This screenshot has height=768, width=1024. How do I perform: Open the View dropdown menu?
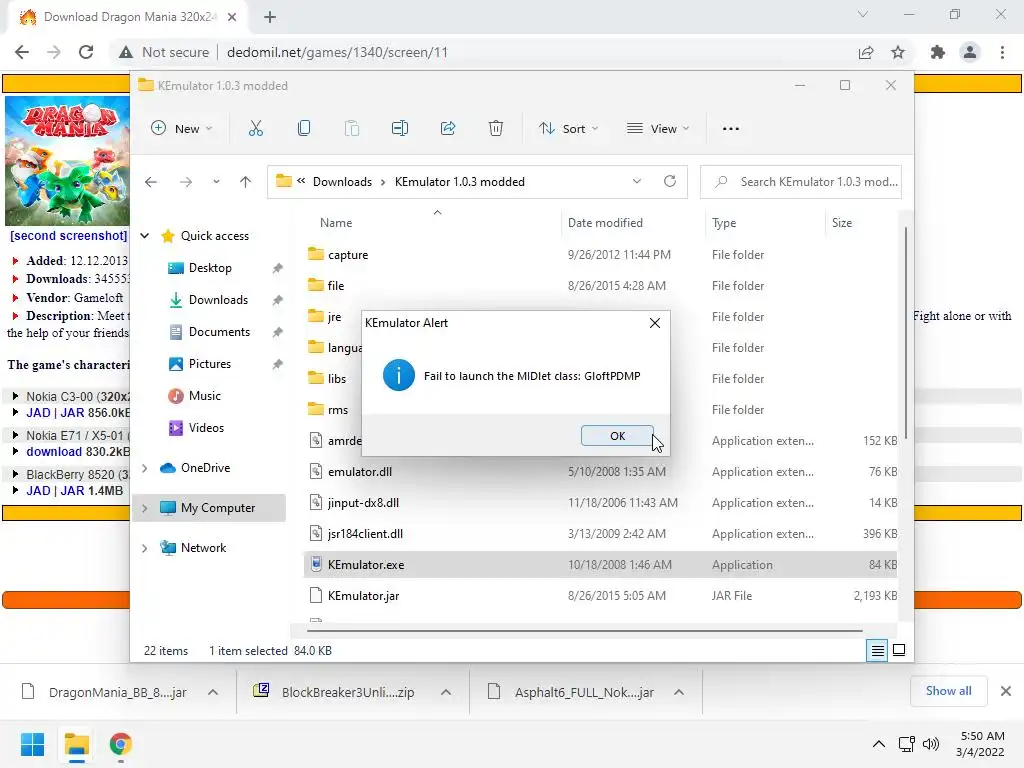click(x=657, y=129)
